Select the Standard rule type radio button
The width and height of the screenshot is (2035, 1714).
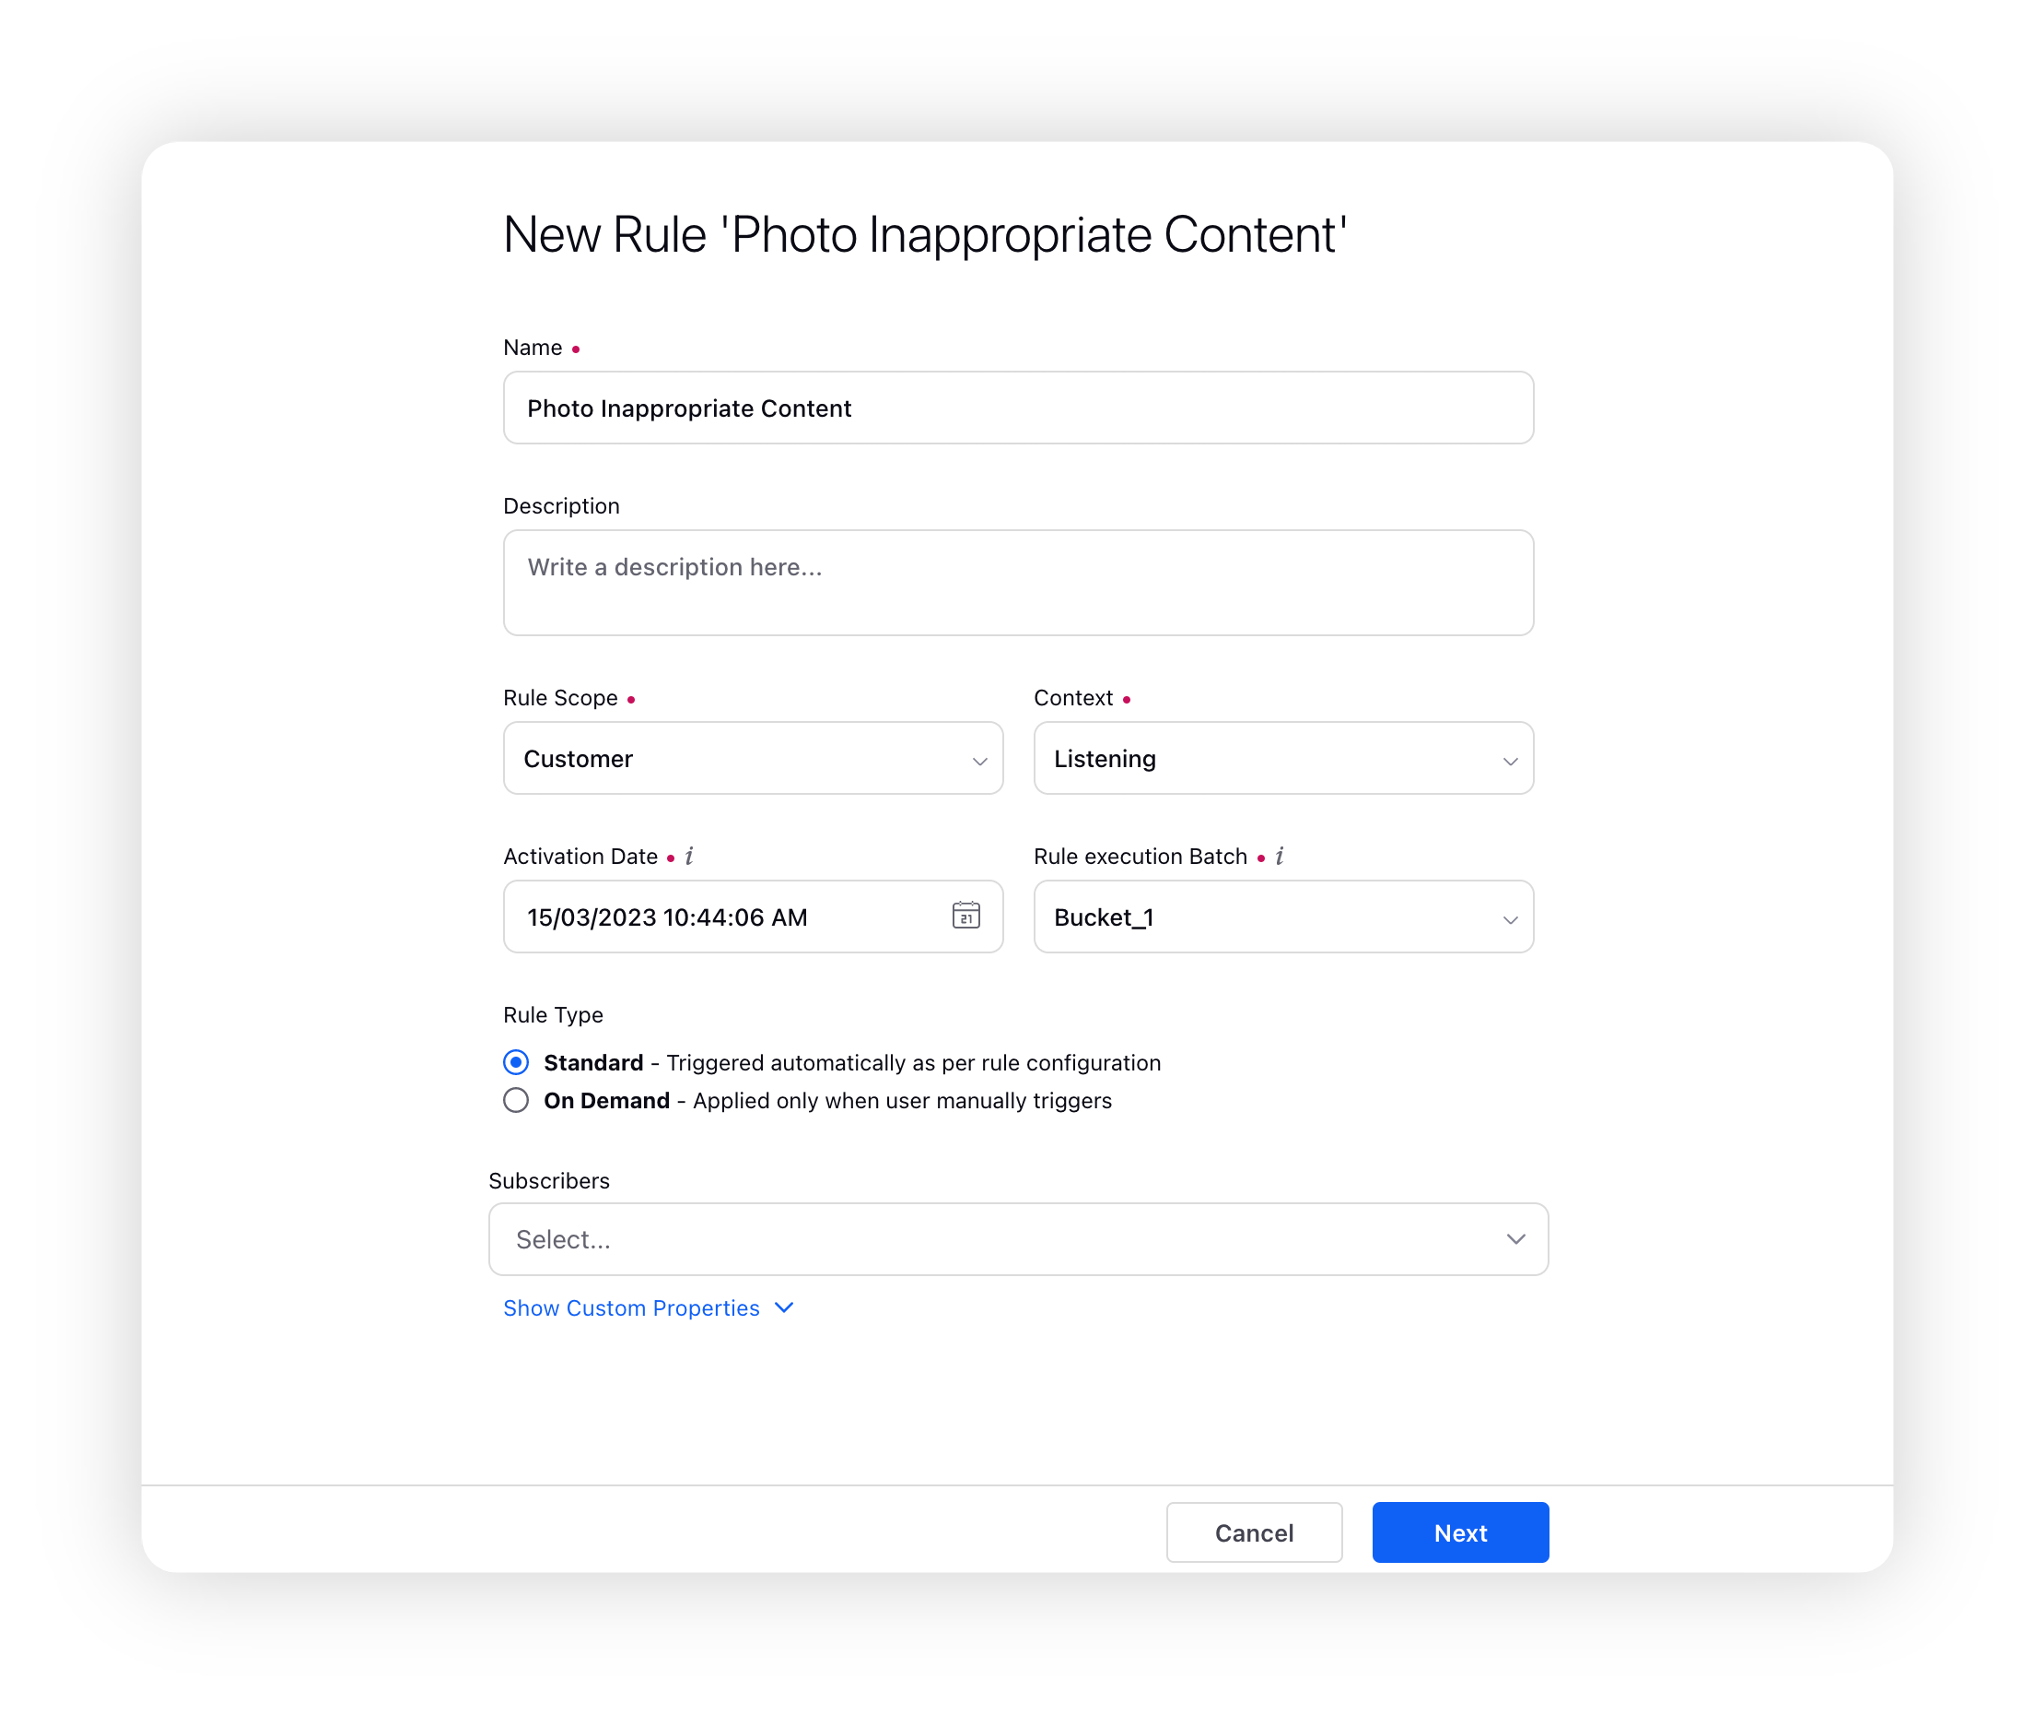click(x=516, y=1062)
